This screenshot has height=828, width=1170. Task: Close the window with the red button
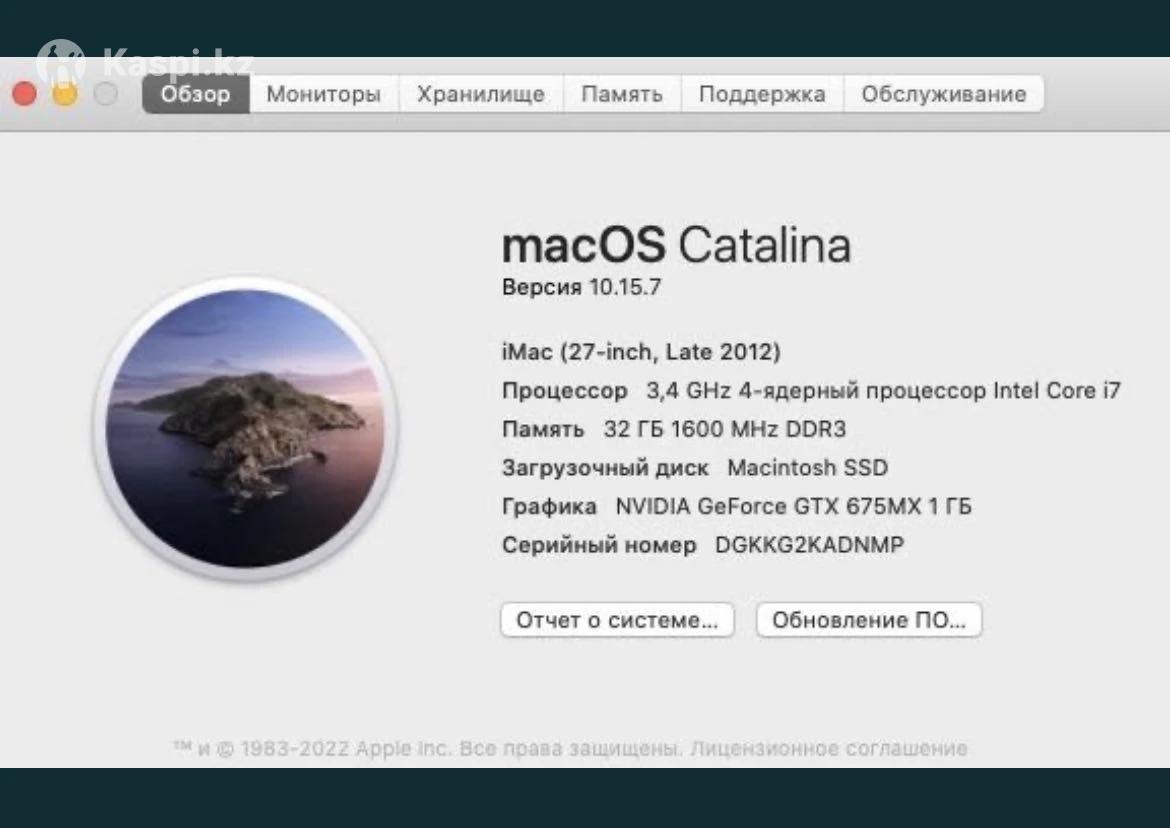[x=24, y=94]
